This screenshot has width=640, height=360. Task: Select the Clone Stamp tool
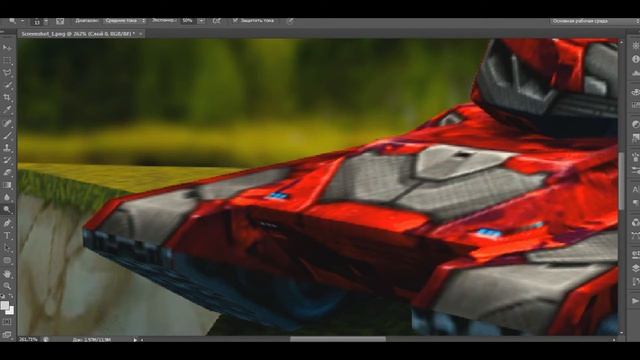(x=7, y=148)
